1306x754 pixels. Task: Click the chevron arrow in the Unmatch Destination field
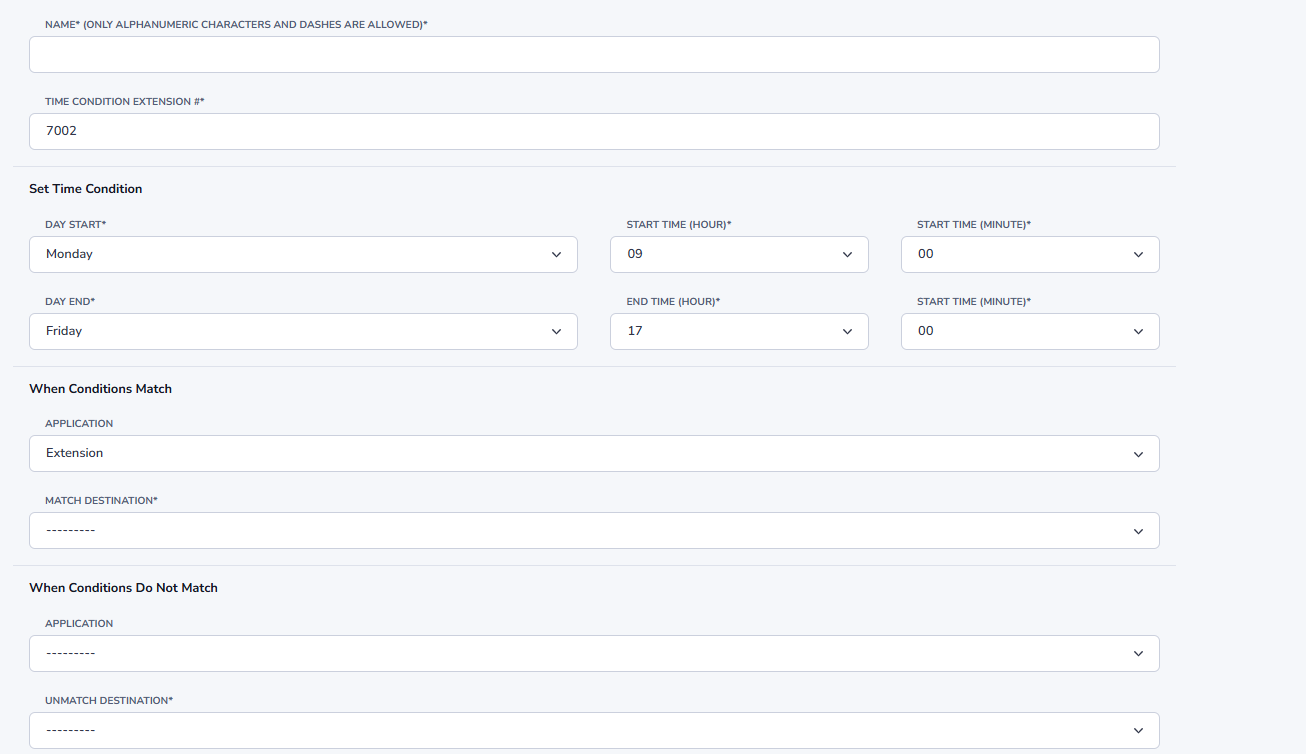point(1138,731)
